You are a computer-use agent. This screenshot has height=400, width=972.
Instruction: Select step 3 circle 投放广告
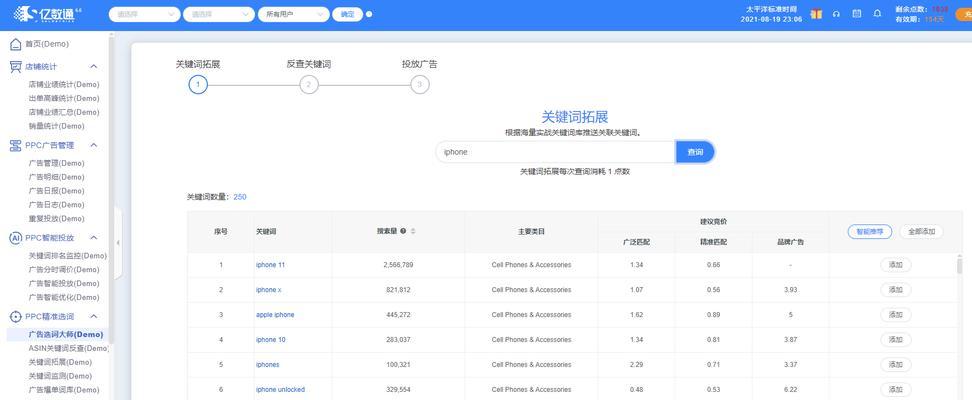point(420,84)
